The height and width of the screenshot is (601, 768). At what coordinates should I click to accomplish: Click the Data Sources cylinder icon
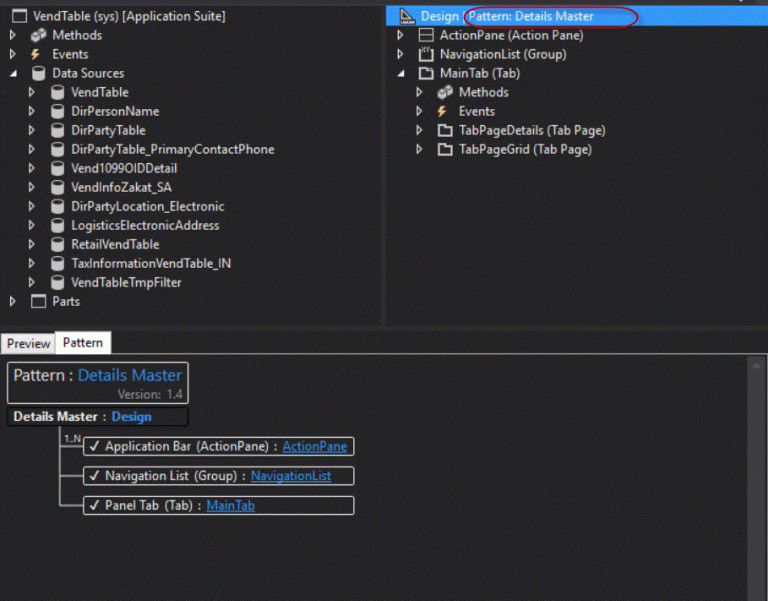(38, 73)
